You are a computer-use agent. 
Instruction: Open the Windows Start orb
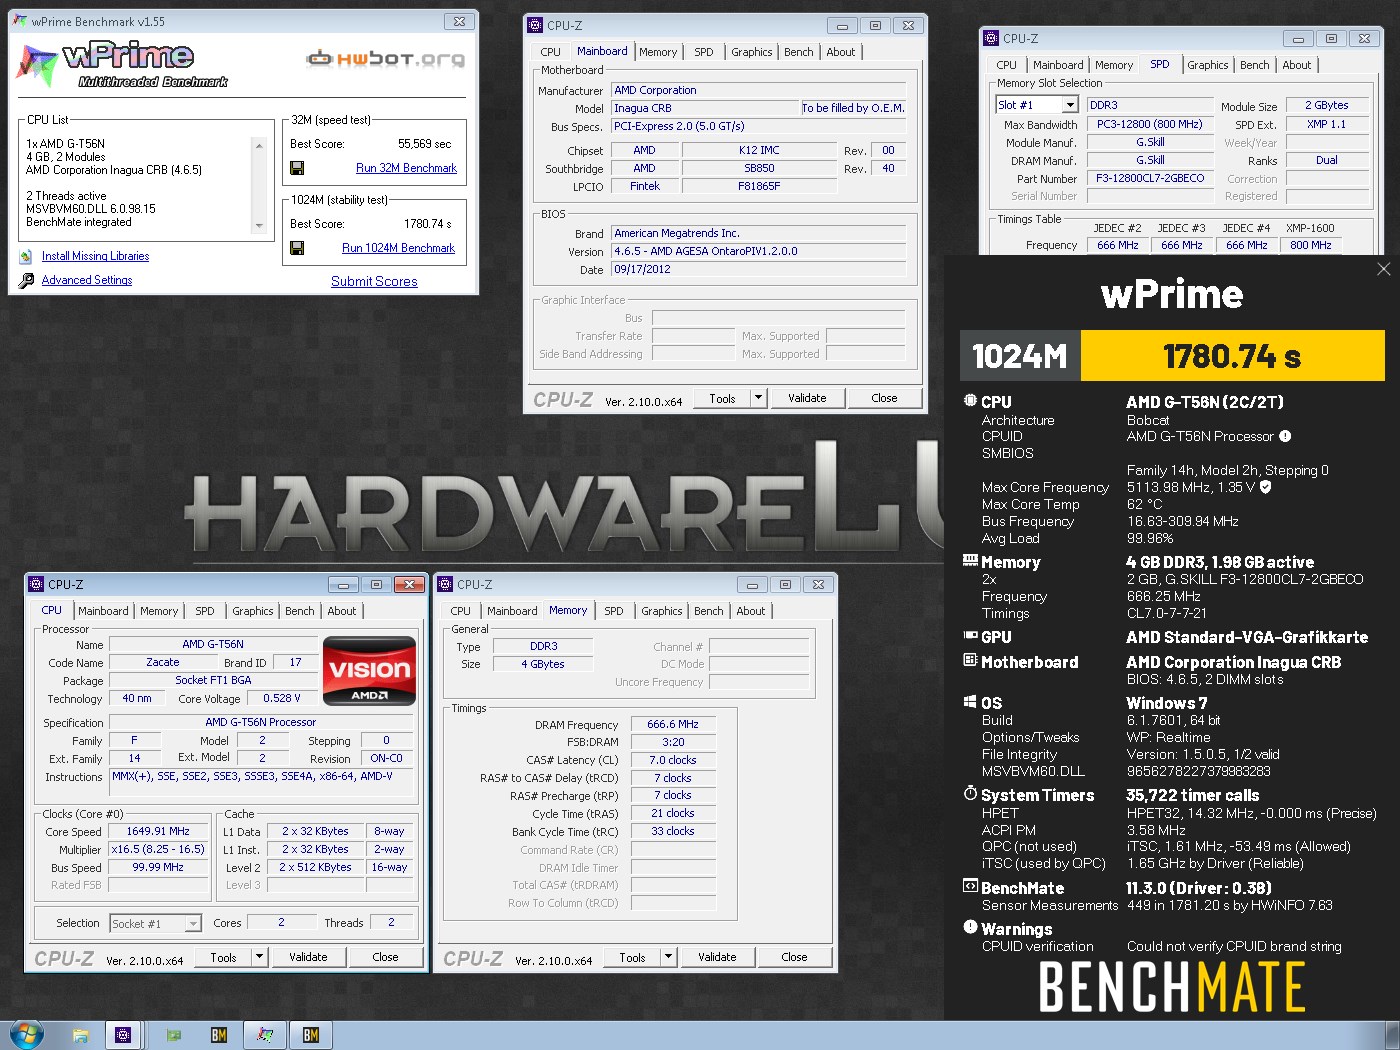point(25,1035)
